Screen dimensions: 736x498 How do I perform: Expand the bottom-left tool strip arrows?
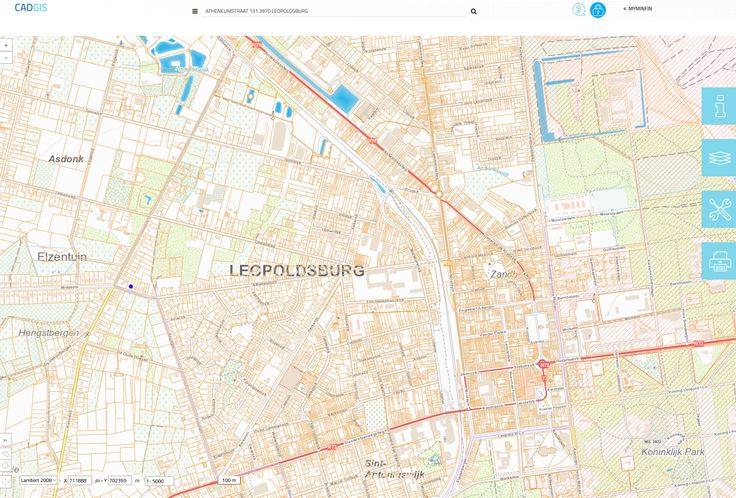click(x=5, y=440)
